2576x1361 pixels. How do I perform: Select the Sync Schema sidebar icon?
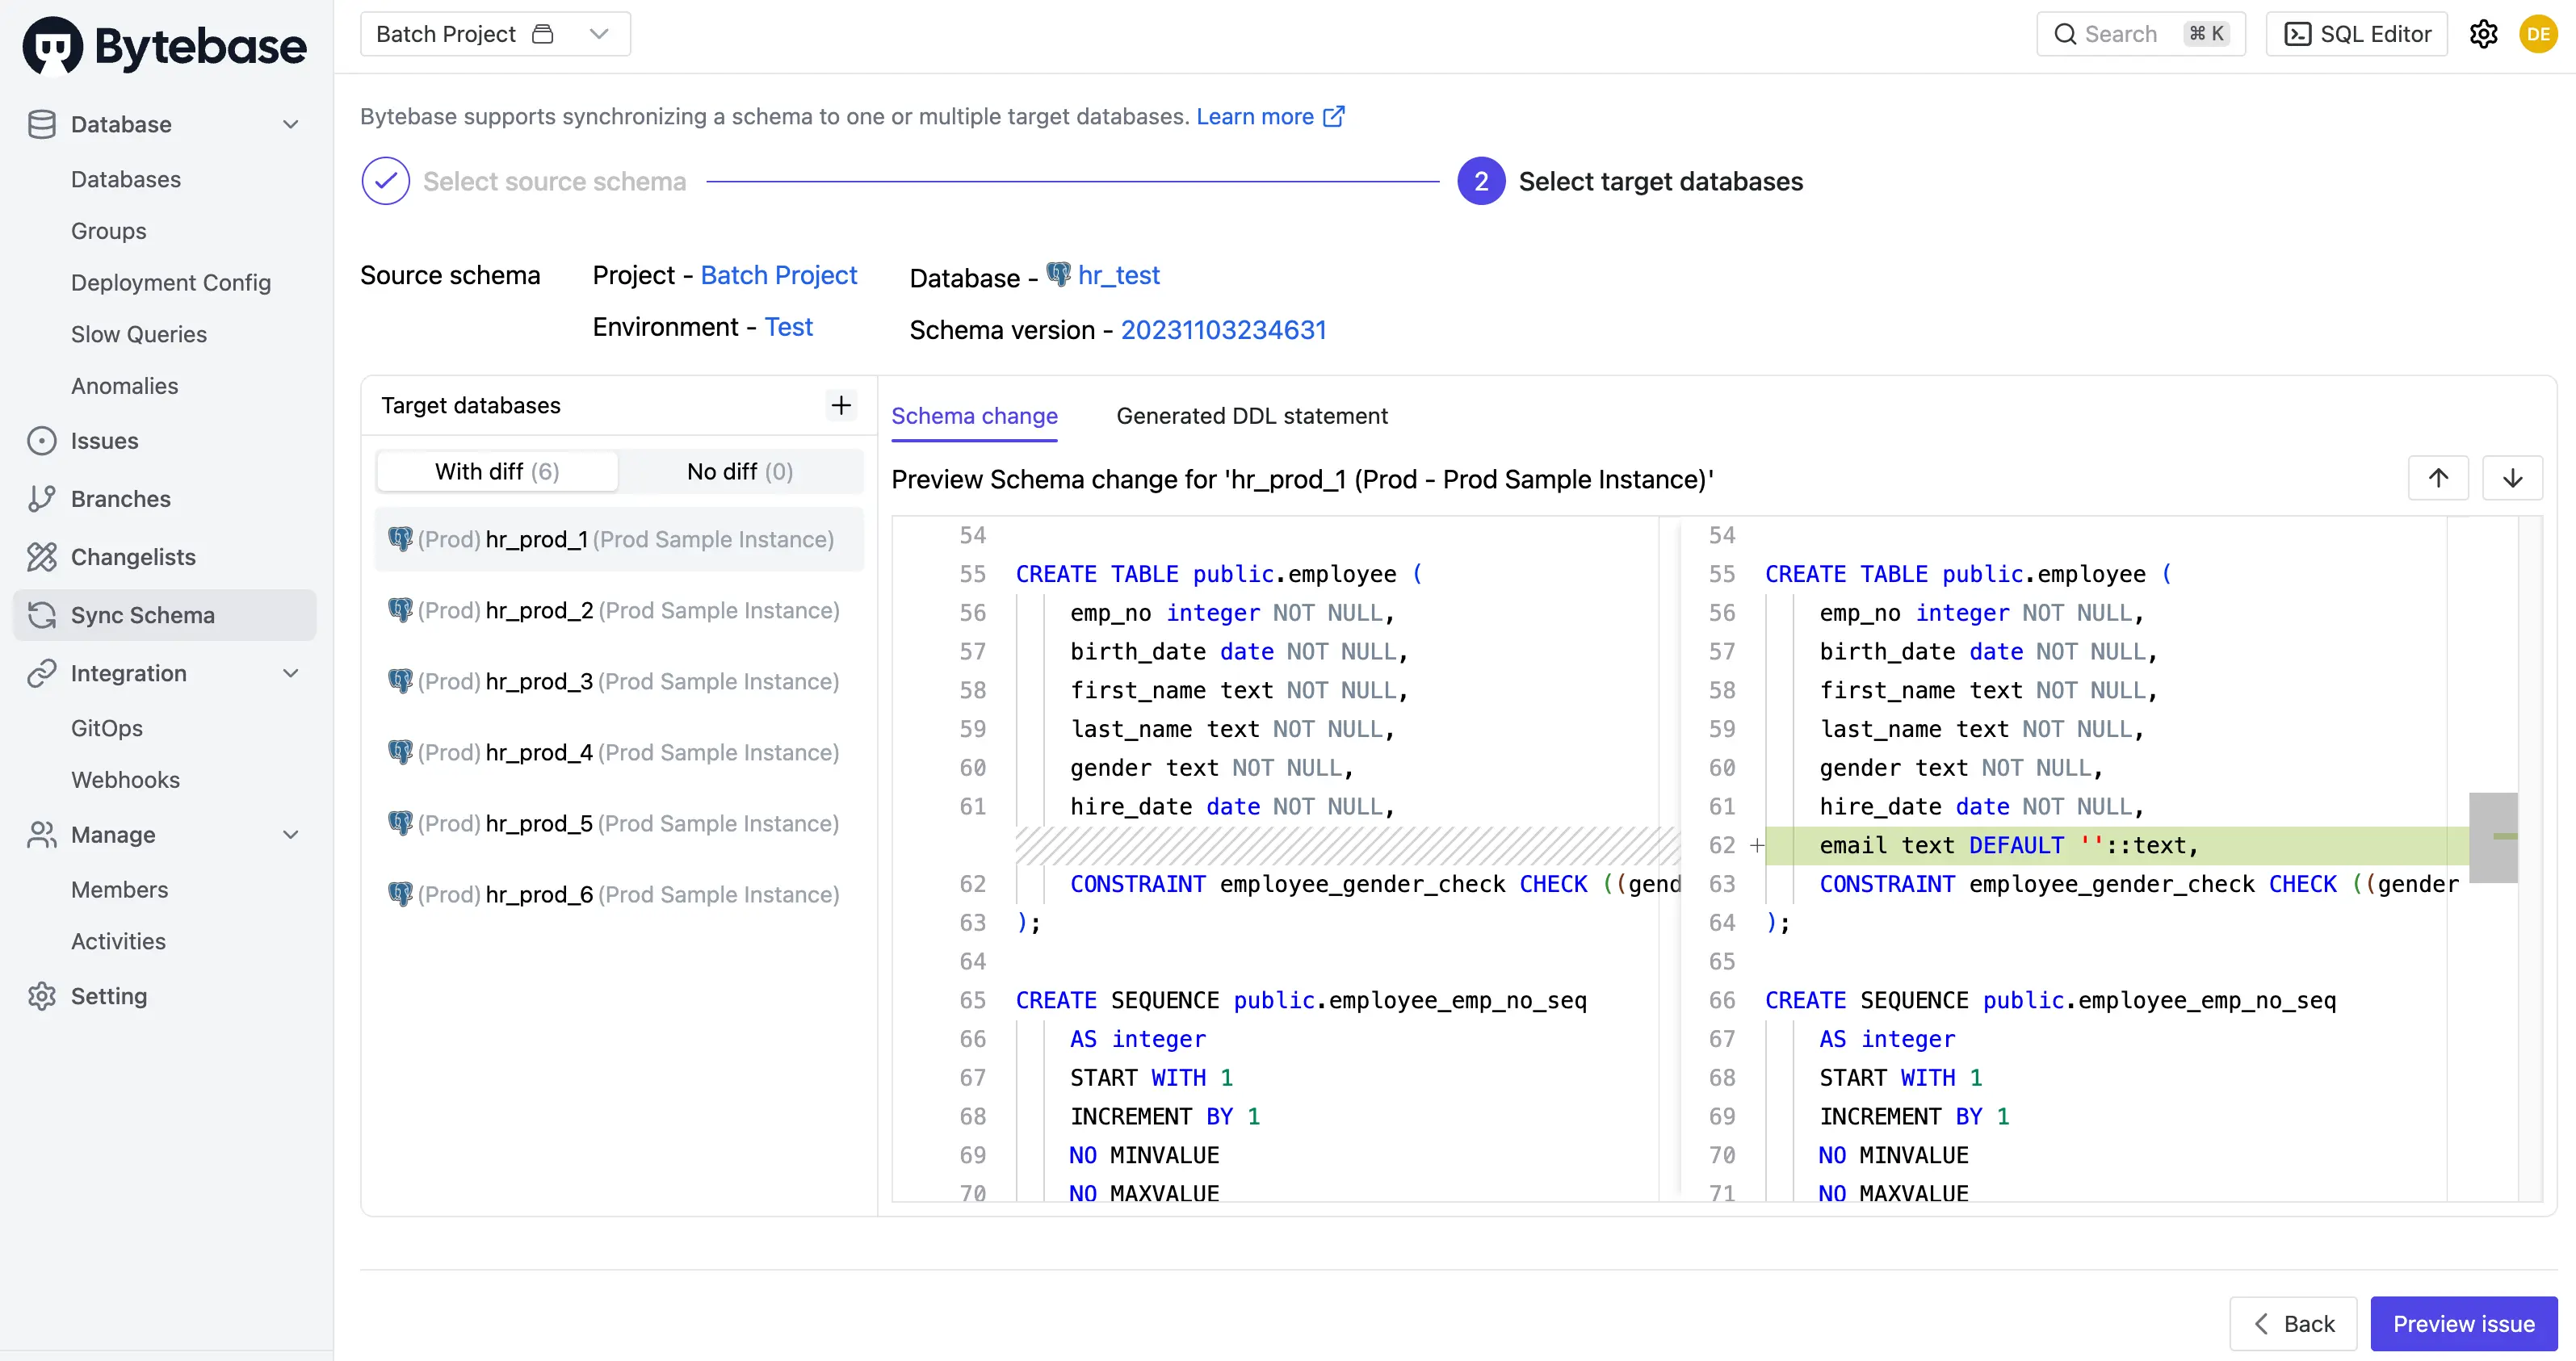(41, 615)
